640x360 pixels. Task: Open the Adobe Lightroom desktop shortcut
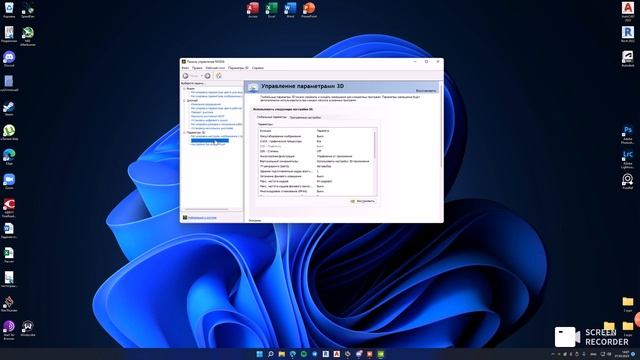coord(628,159)
